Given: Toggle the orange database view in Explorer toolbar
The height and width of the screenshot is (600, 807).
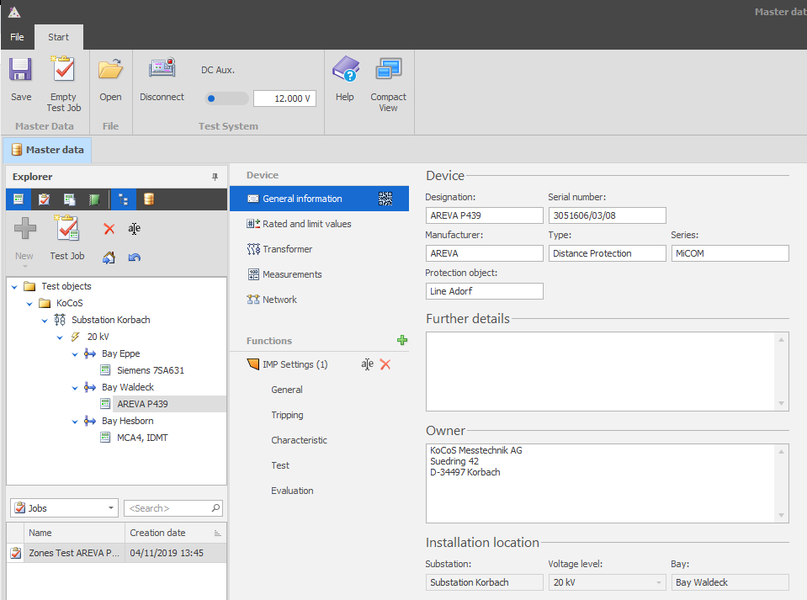Looking at the screenshot, I should click(149, 199).
